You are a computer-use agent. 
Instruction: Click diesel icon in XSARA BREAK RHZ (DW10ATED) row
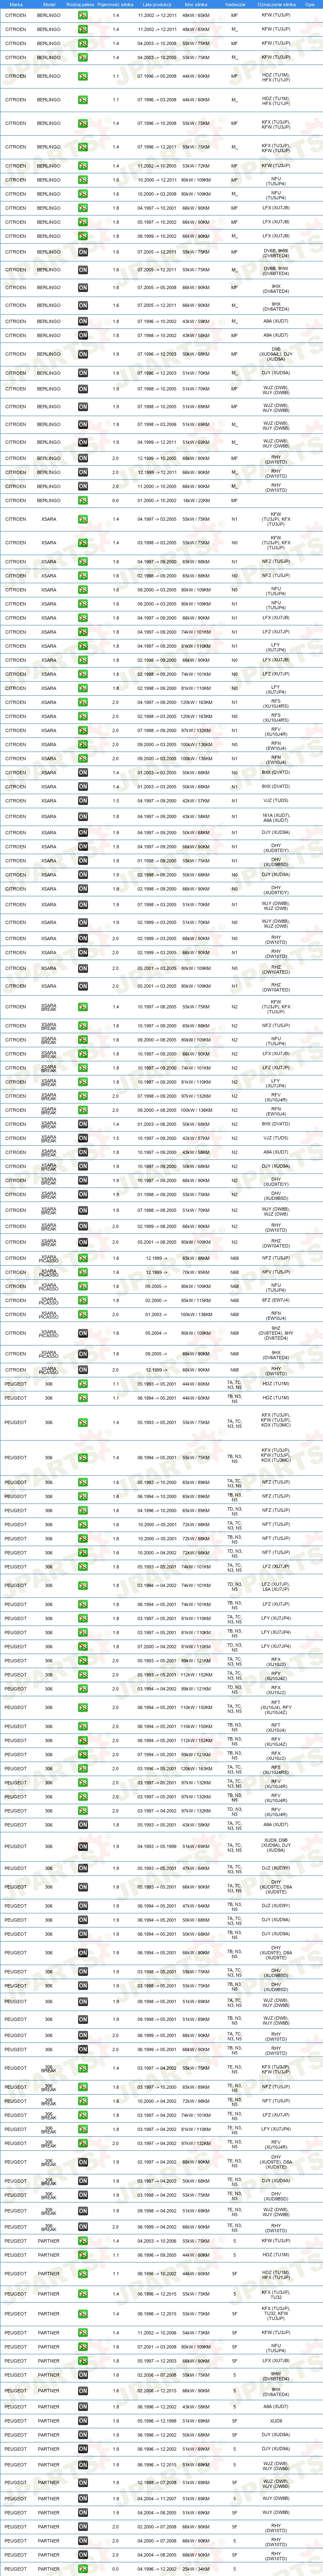83,1243
